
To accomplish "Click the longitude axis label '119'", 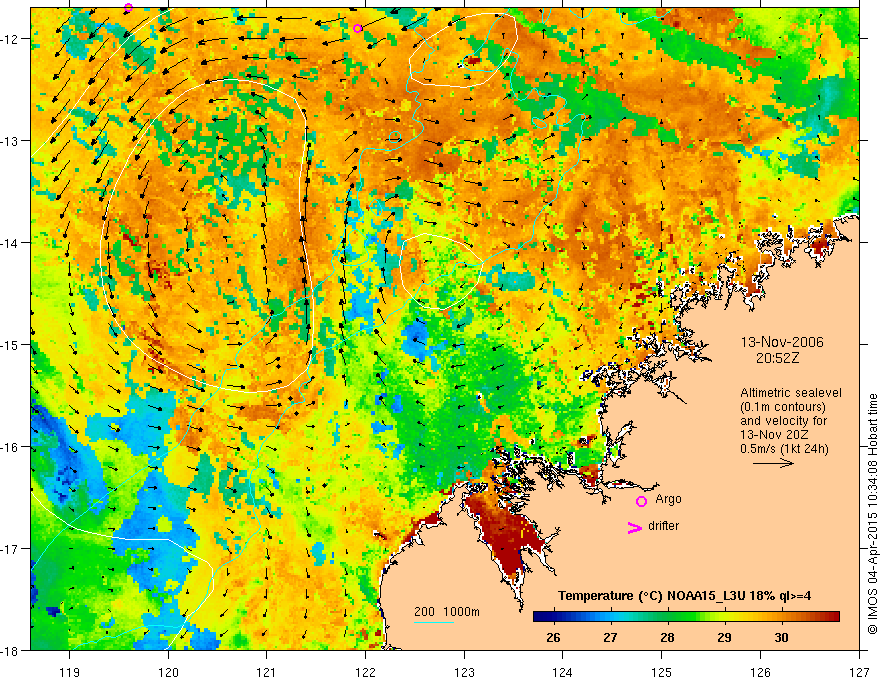I will (x=69, y=672).
